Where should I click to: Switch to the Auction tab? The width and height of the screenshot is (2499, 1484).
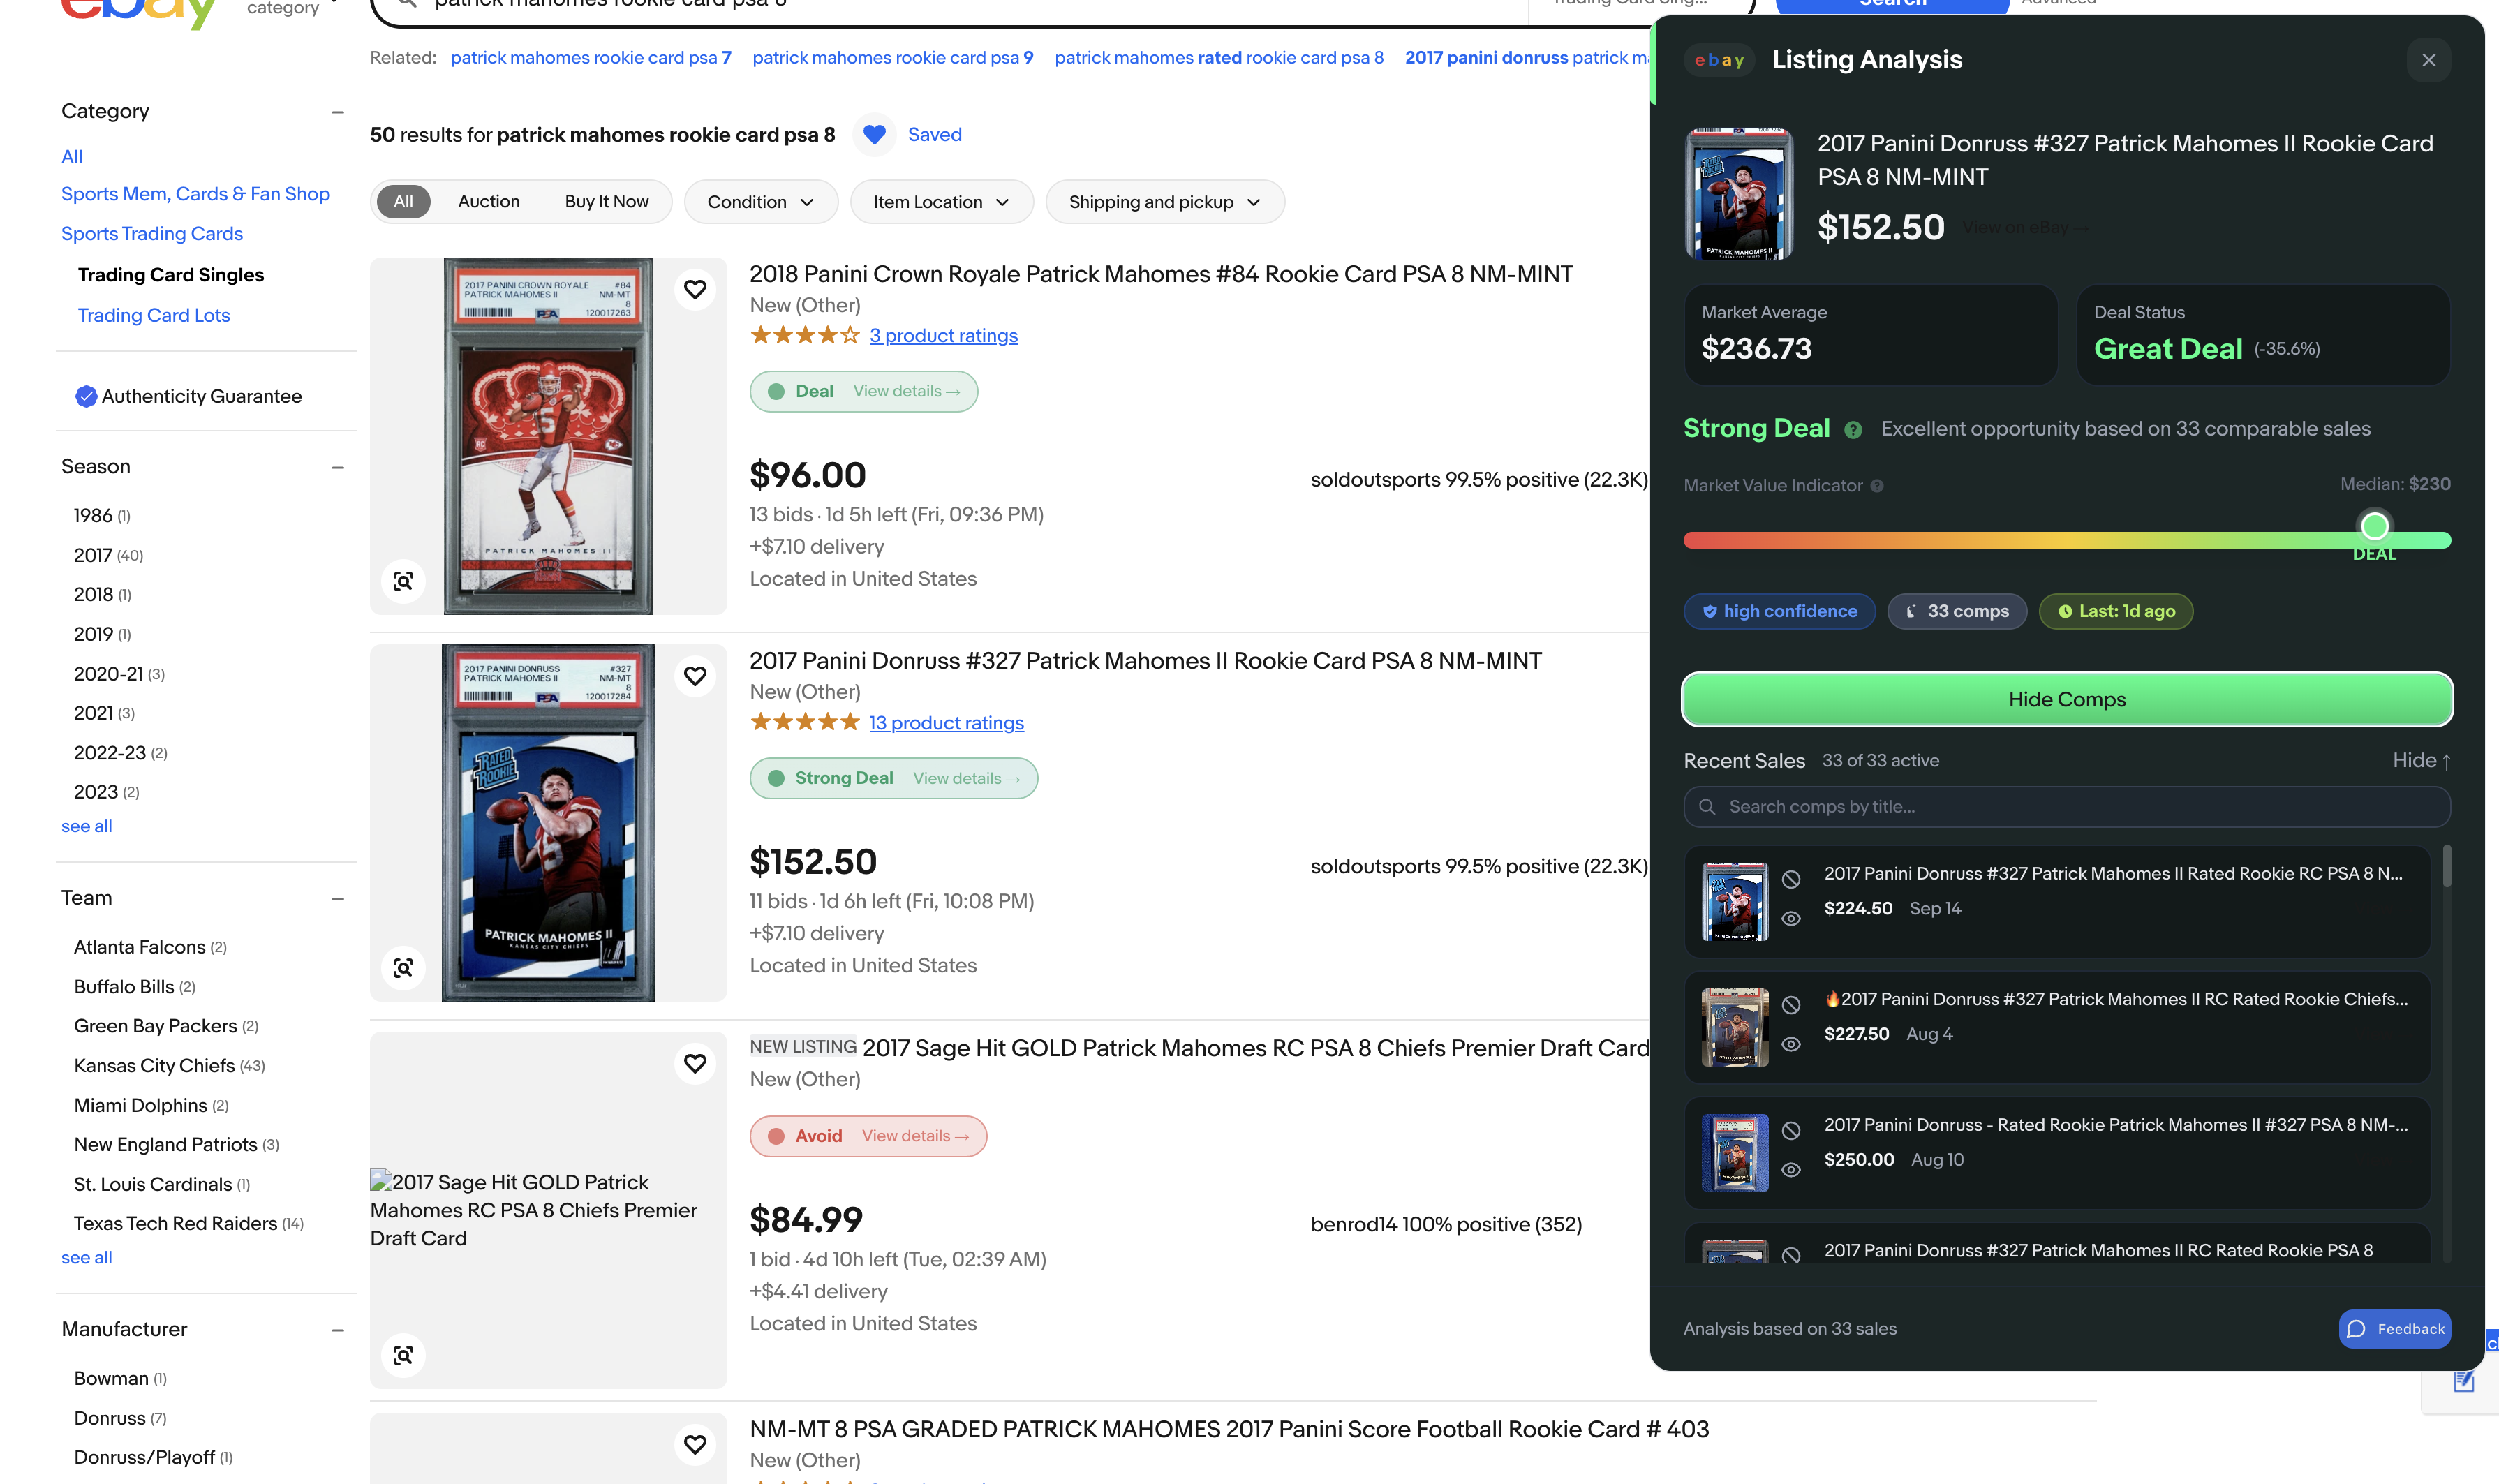(488, 202)
